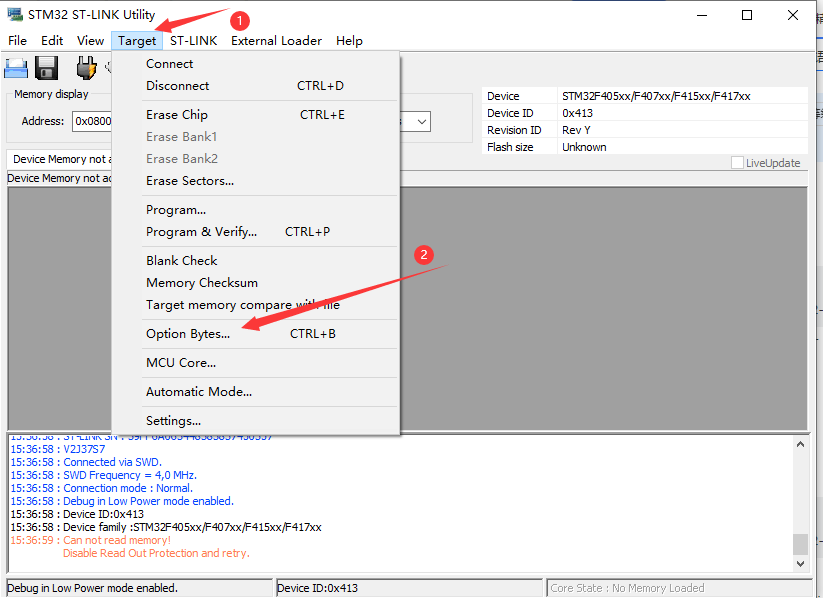Toggle the LiveUpdate checkbox
823x598 pixels.
point(737,163)
